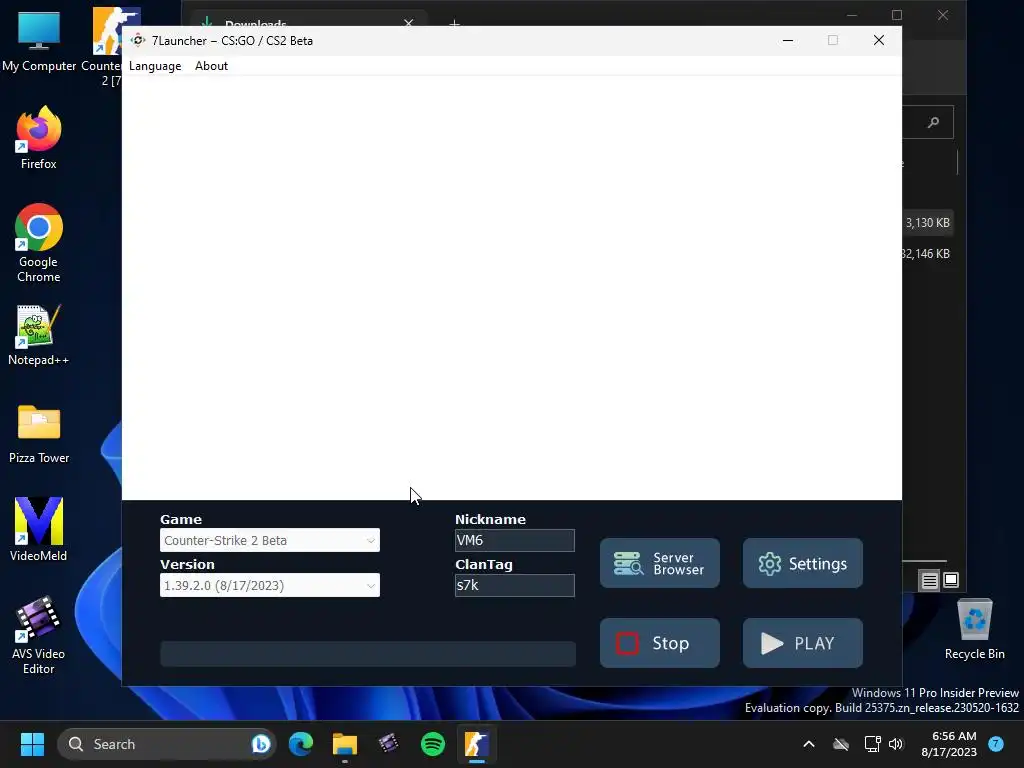
Task: Open the notification badge showing 7
Action: click(996, 744)
